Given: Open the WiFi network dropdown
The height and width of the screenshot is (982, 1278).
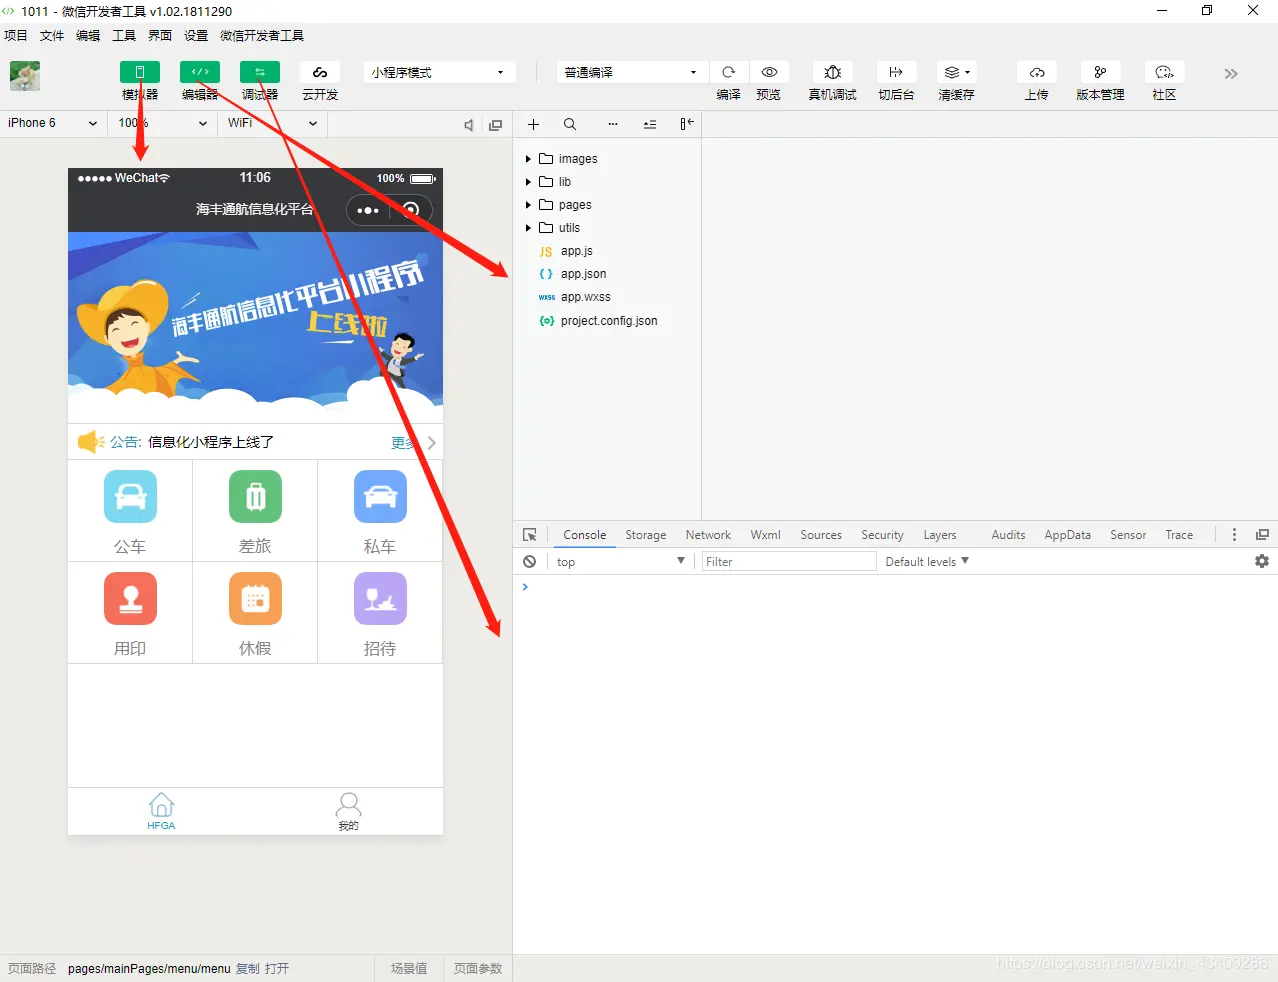Looking at the screenshot, I should (272, 123).
